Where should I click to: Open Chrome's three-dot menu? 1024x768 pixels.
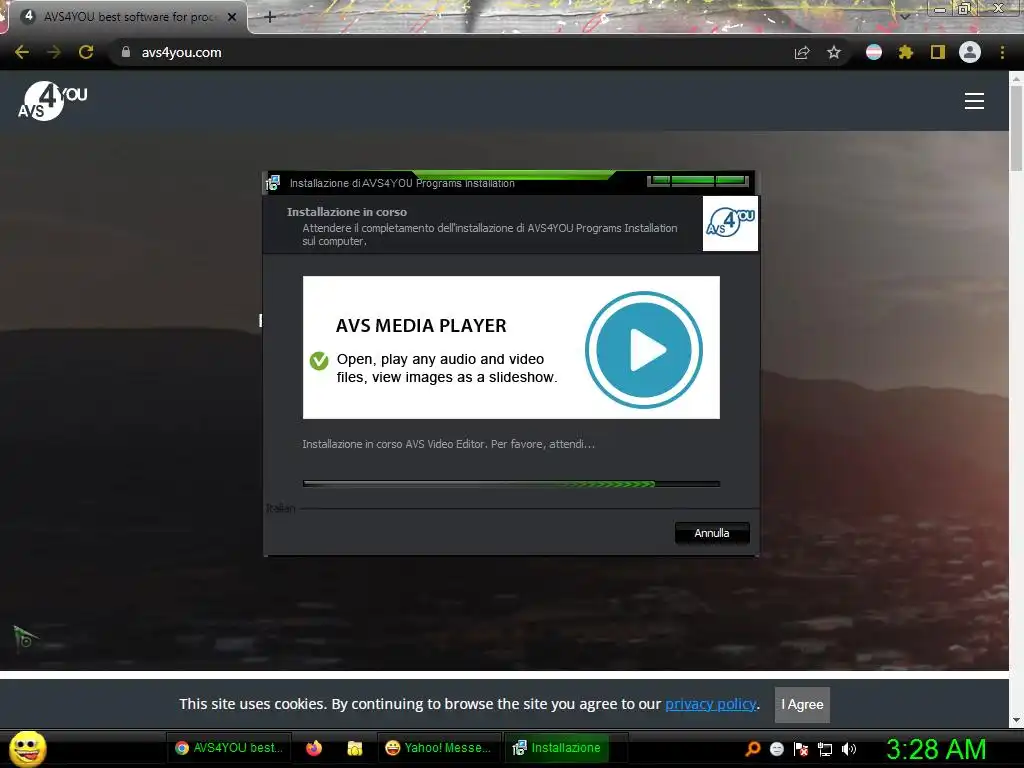[x=1002, y=52]
